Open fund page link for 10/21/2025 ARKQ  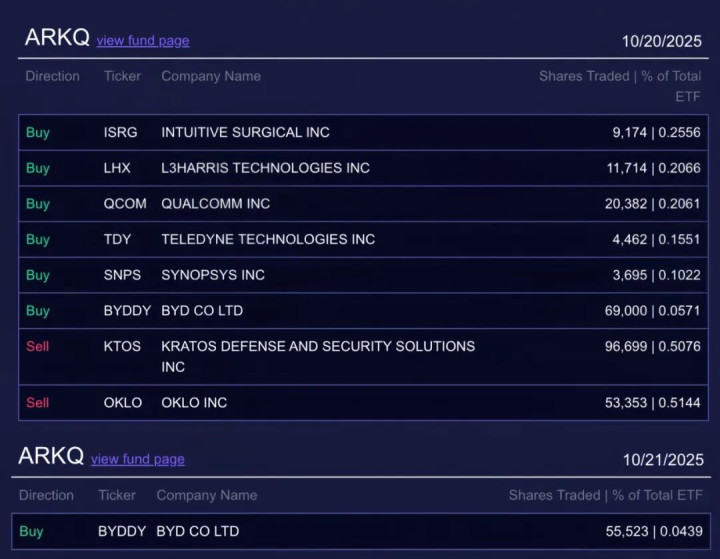tap(137, 459)
